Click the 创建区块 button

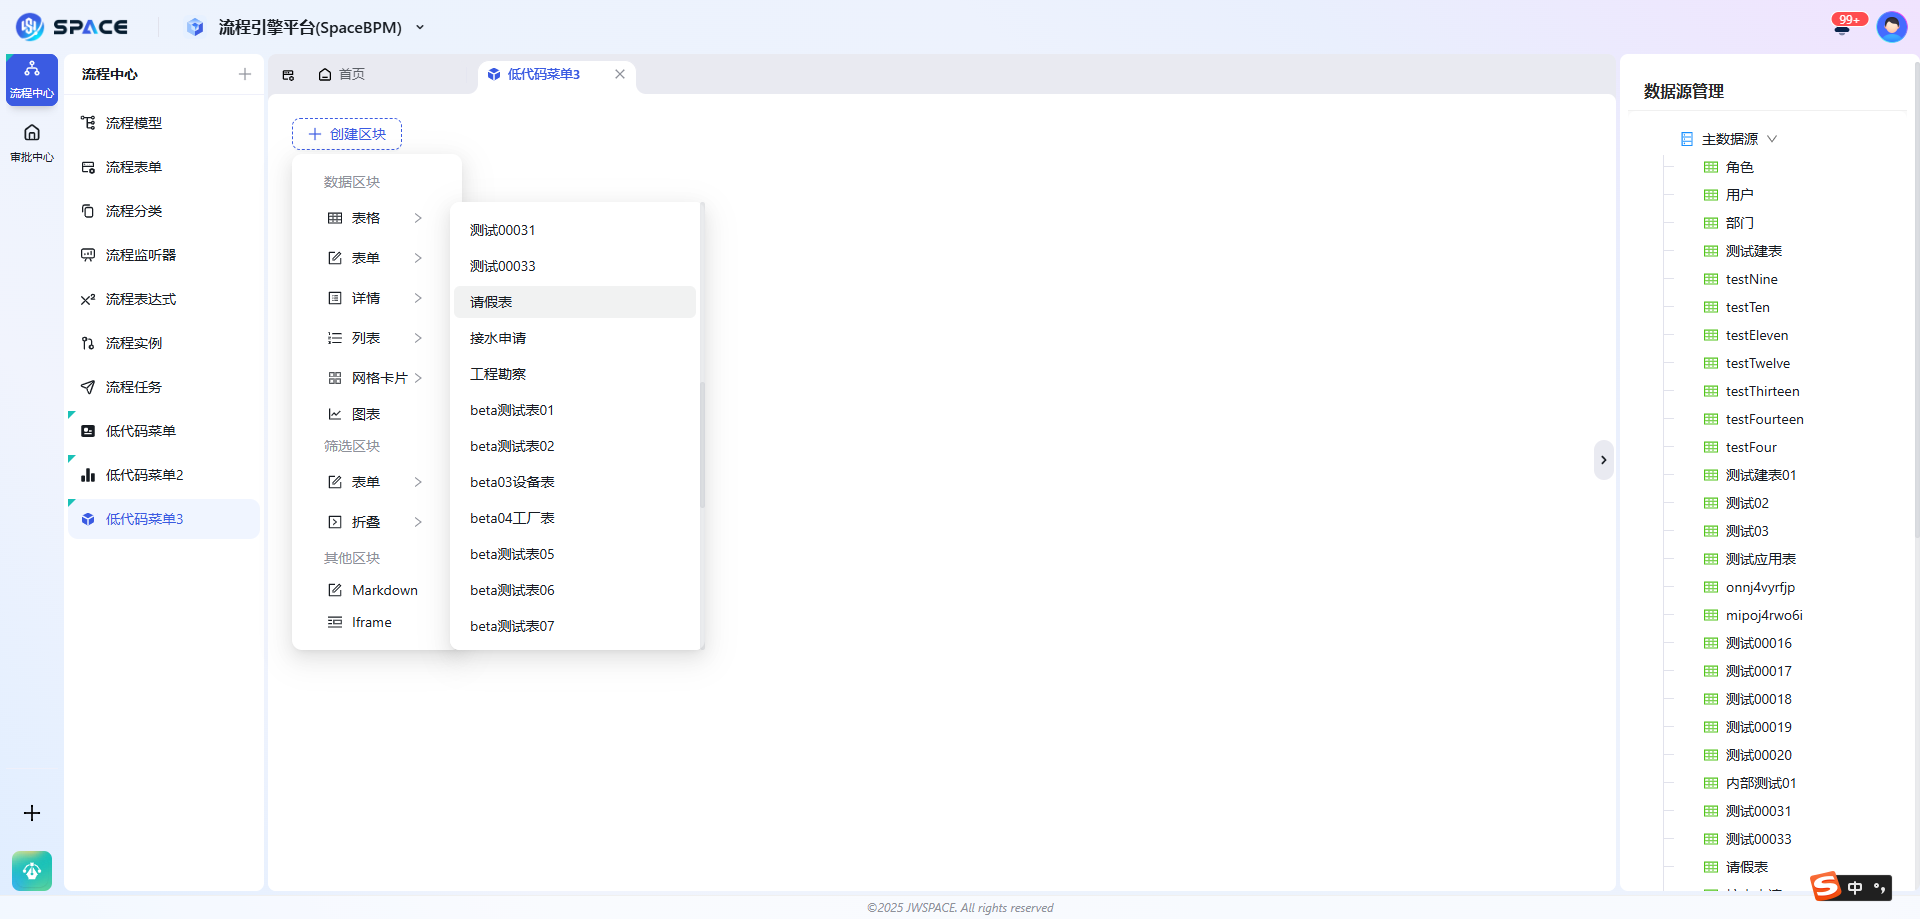tap(346, 133)
